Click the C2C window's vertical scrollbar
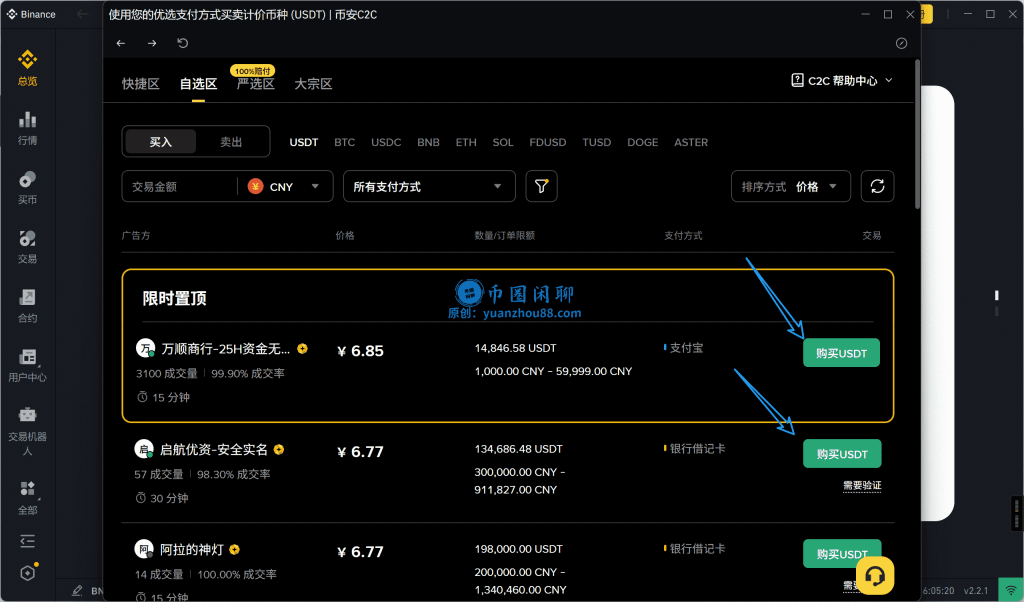The height and width of the screenshot is (602, 1024). (x=918, y=134)
